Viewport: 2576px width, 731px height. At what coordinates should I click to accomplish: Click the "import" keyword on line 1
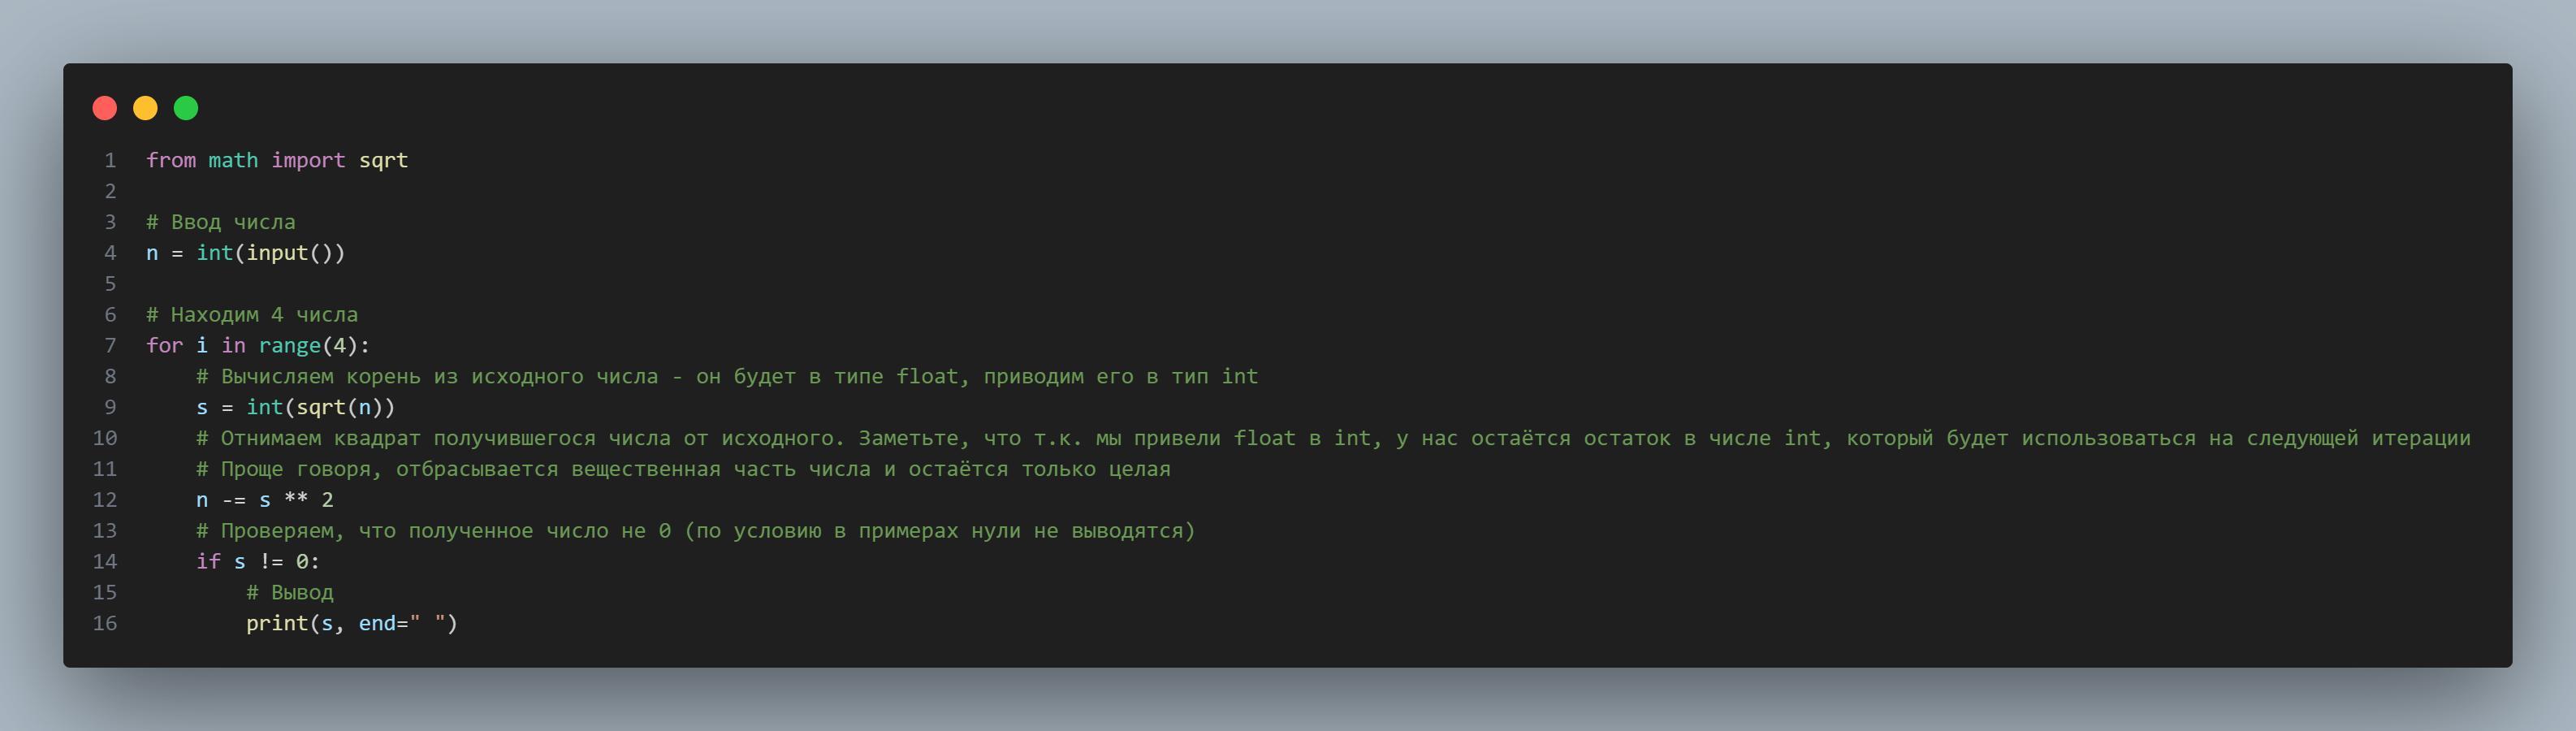(308, 160)
